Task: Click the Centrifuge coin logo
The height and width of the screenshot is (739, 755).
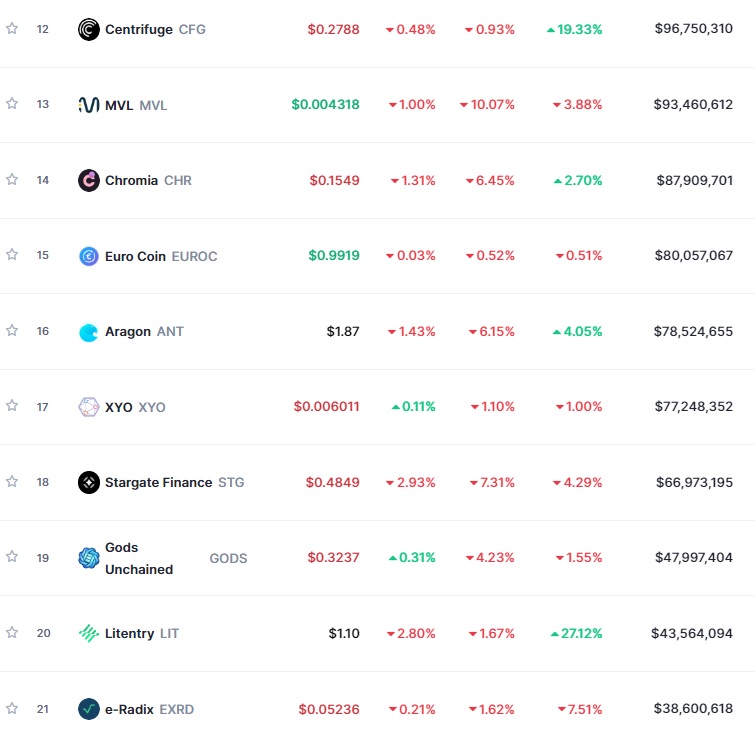Action: (x=89, y=29)
